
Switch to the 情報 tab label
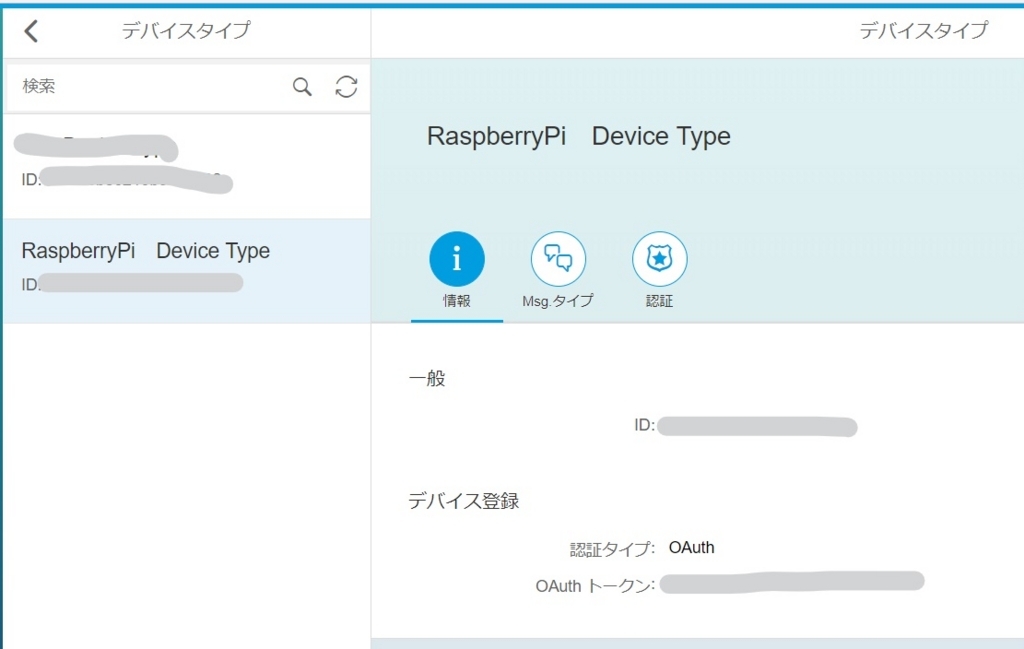456,301
